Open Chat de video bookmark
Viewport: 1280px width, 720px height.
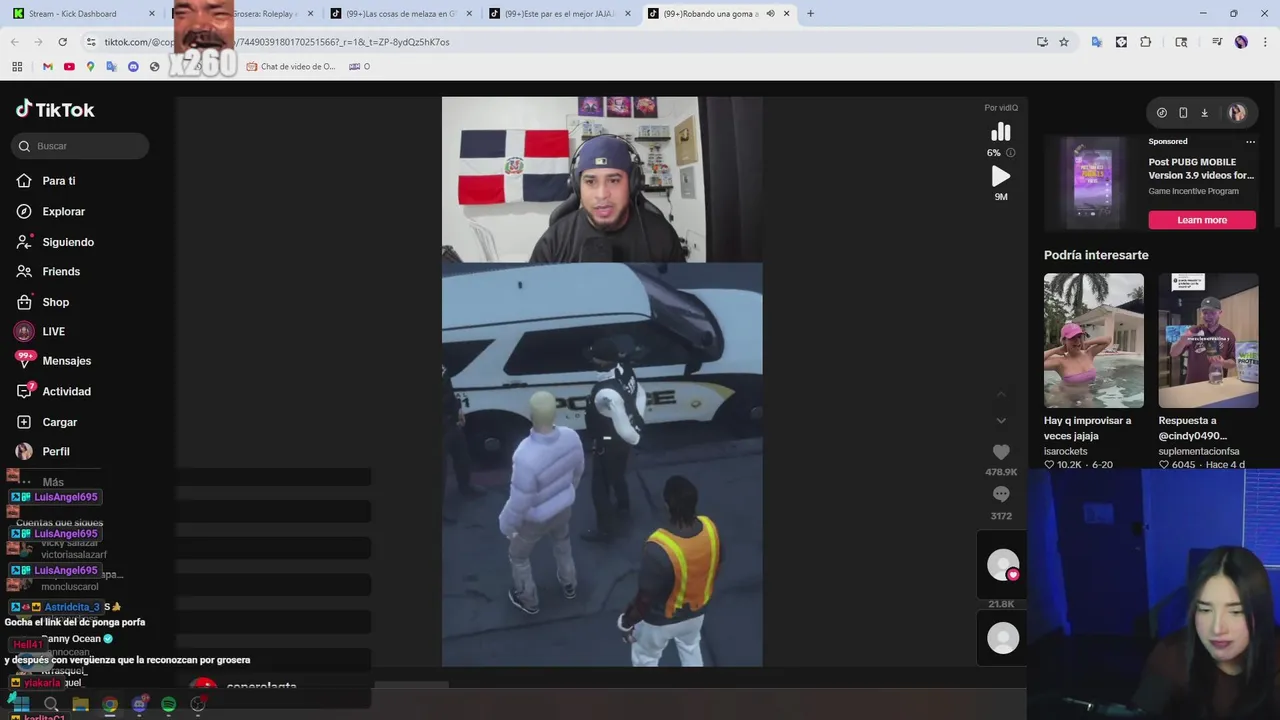tap(290, 67)
